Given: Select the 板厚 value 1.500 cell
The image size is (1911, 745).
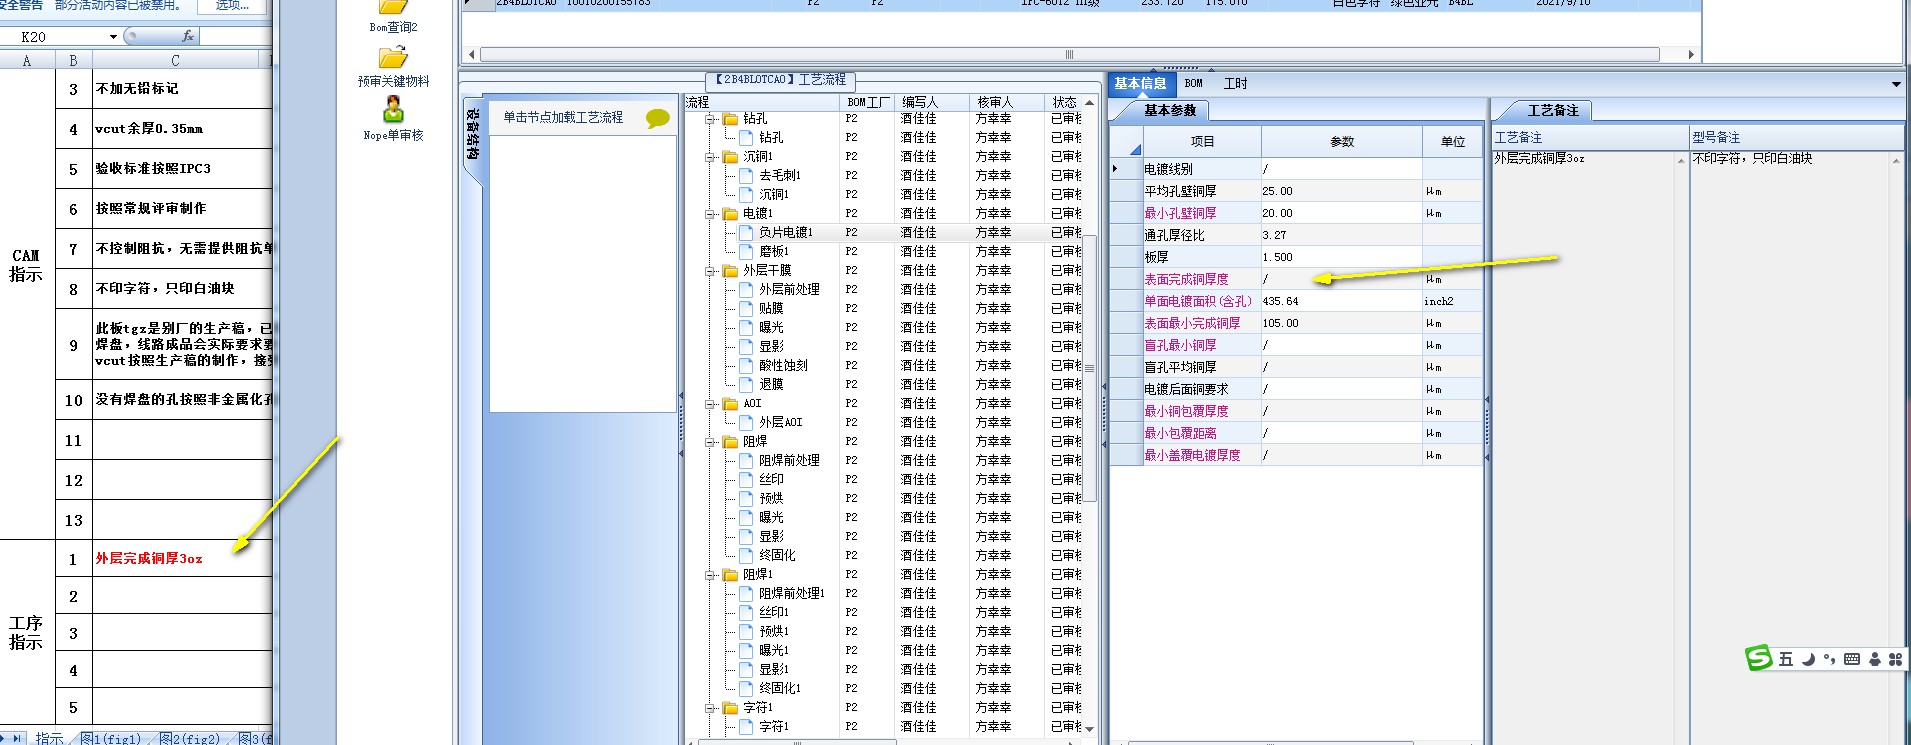Looking at the screenshot, I should point(1341,257).
